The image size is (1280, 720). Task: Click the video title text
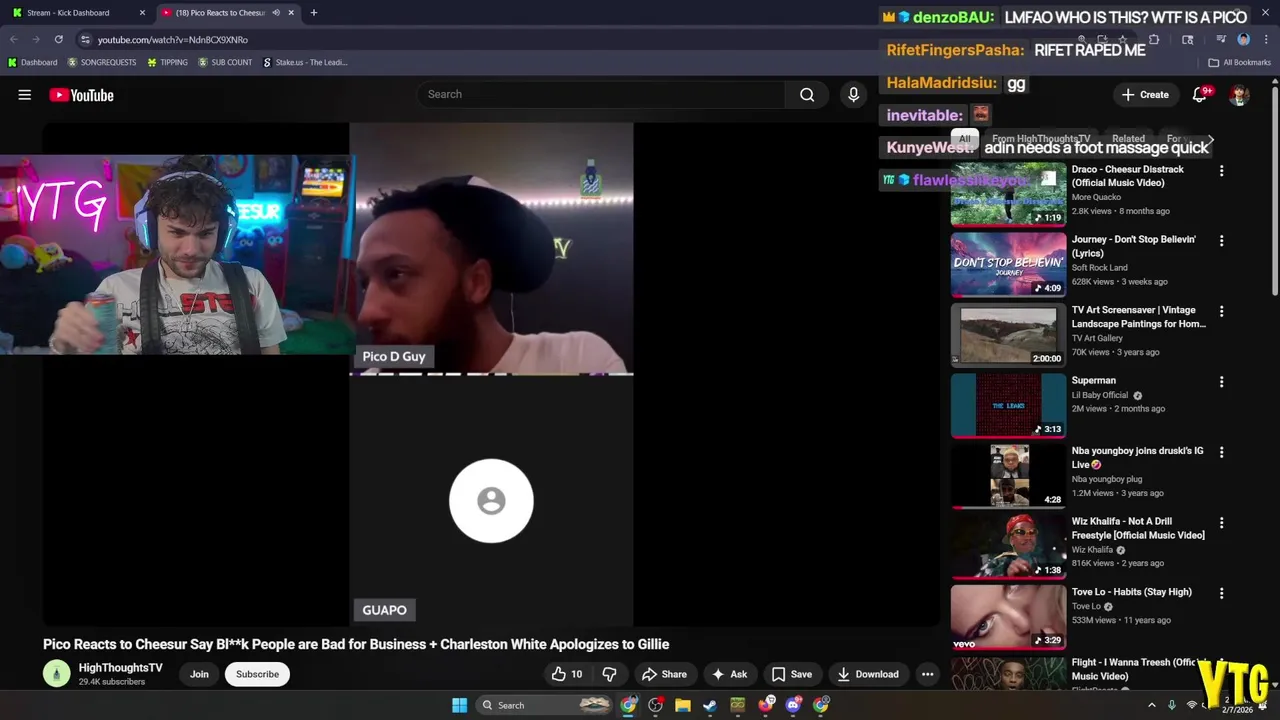[356, 644]
